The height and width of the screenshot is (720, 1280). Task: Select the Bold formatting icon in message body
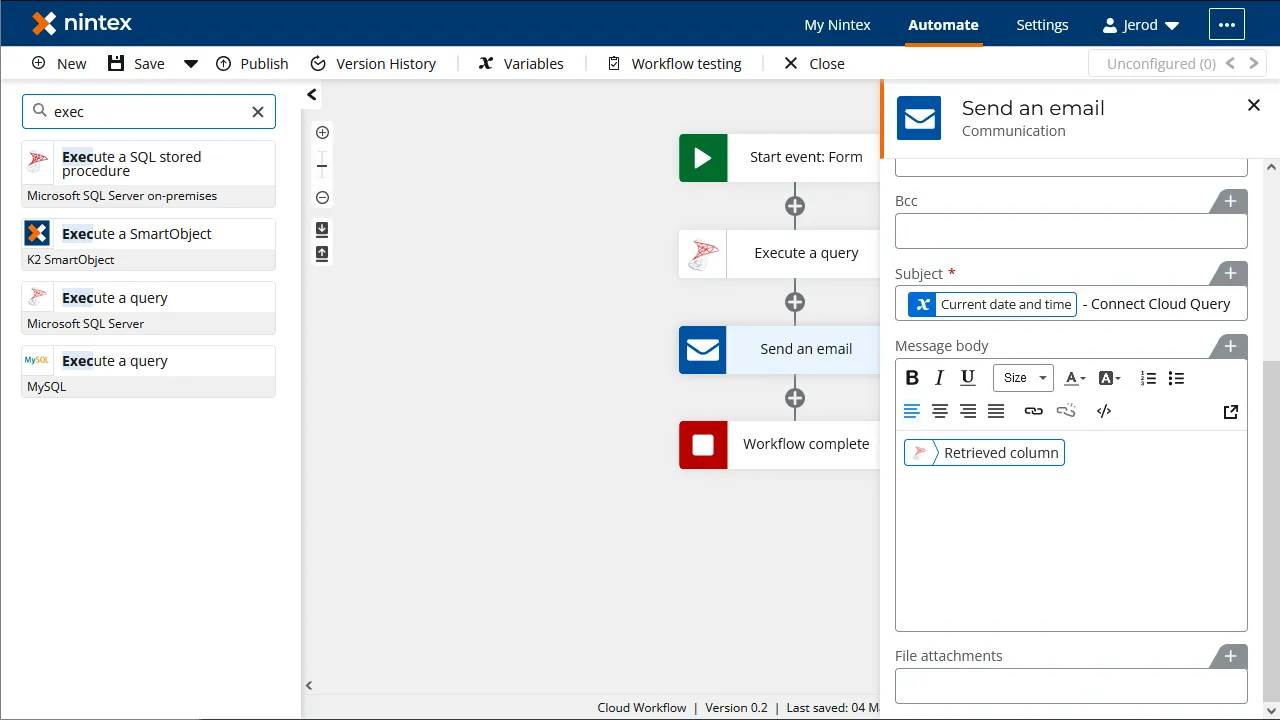click(x=912, y=377)
